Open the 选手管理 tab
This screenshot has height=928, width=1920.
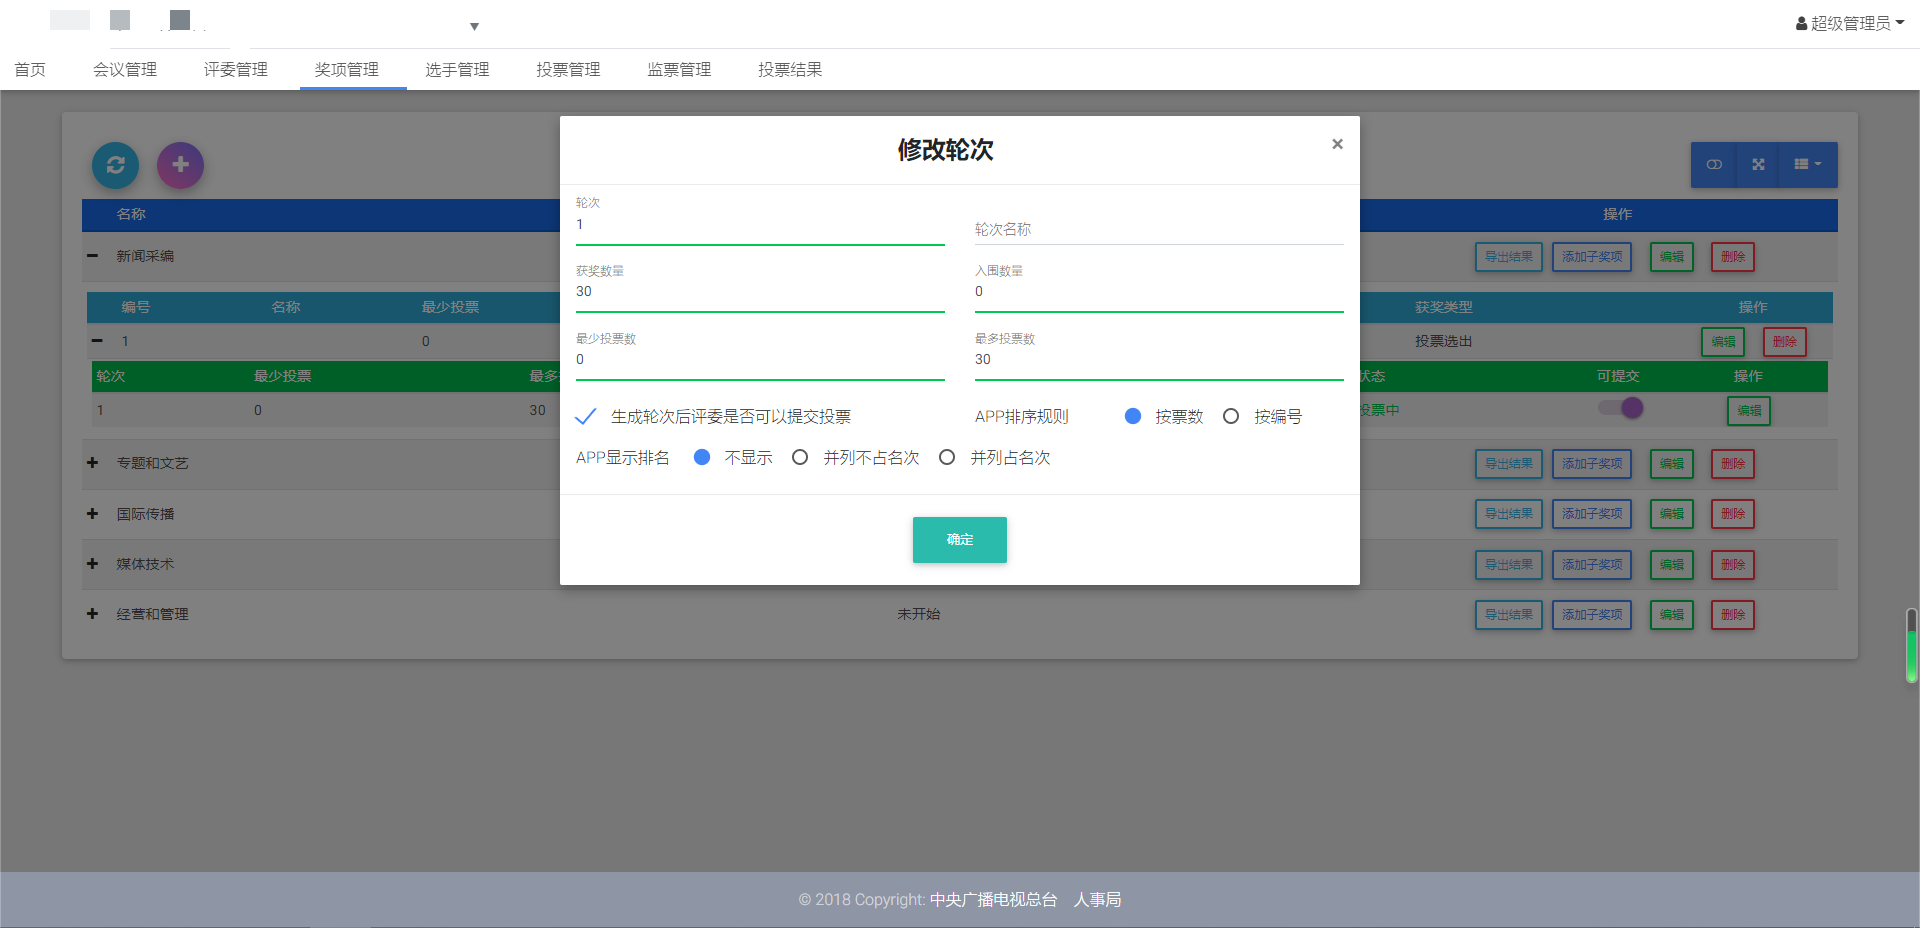pyautogui.click(x=458, y=70)
